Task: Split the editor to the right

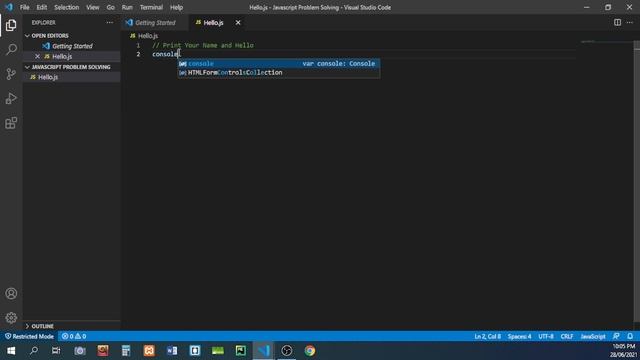Action: [x=617, y=23]
